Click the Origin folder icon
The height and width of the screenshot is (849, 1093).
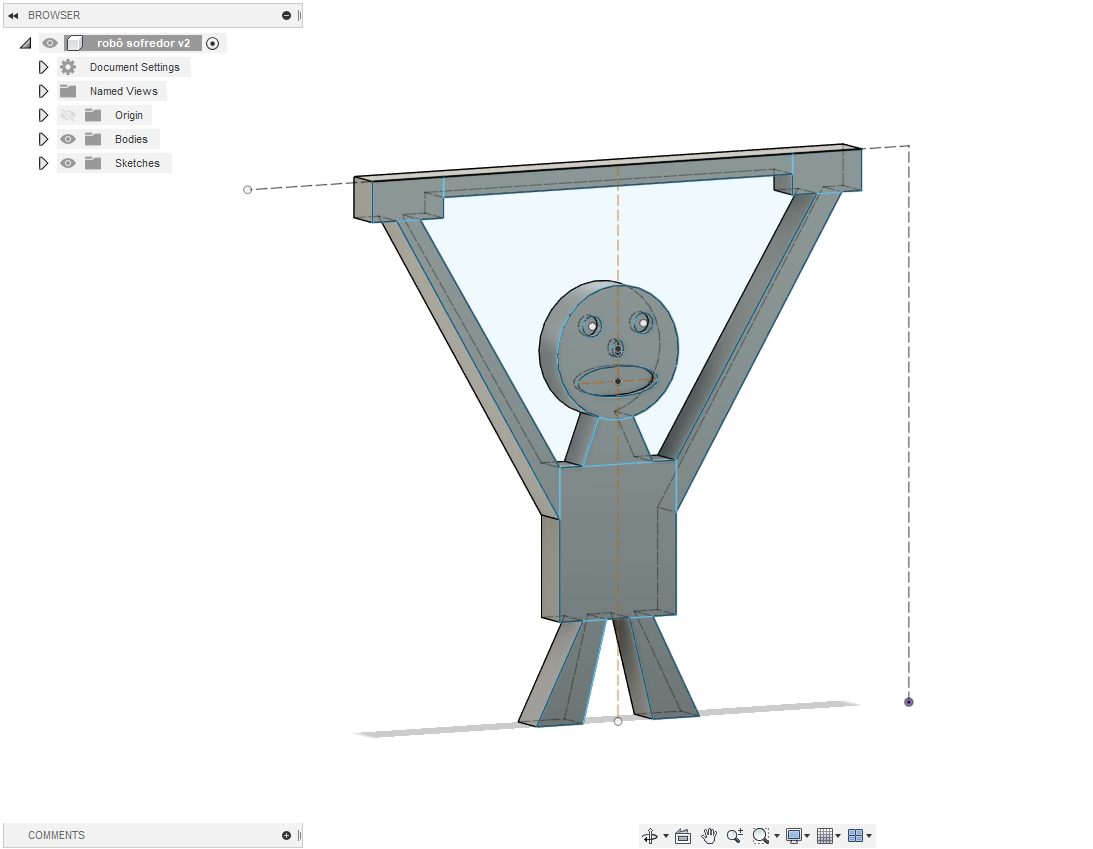93,115
